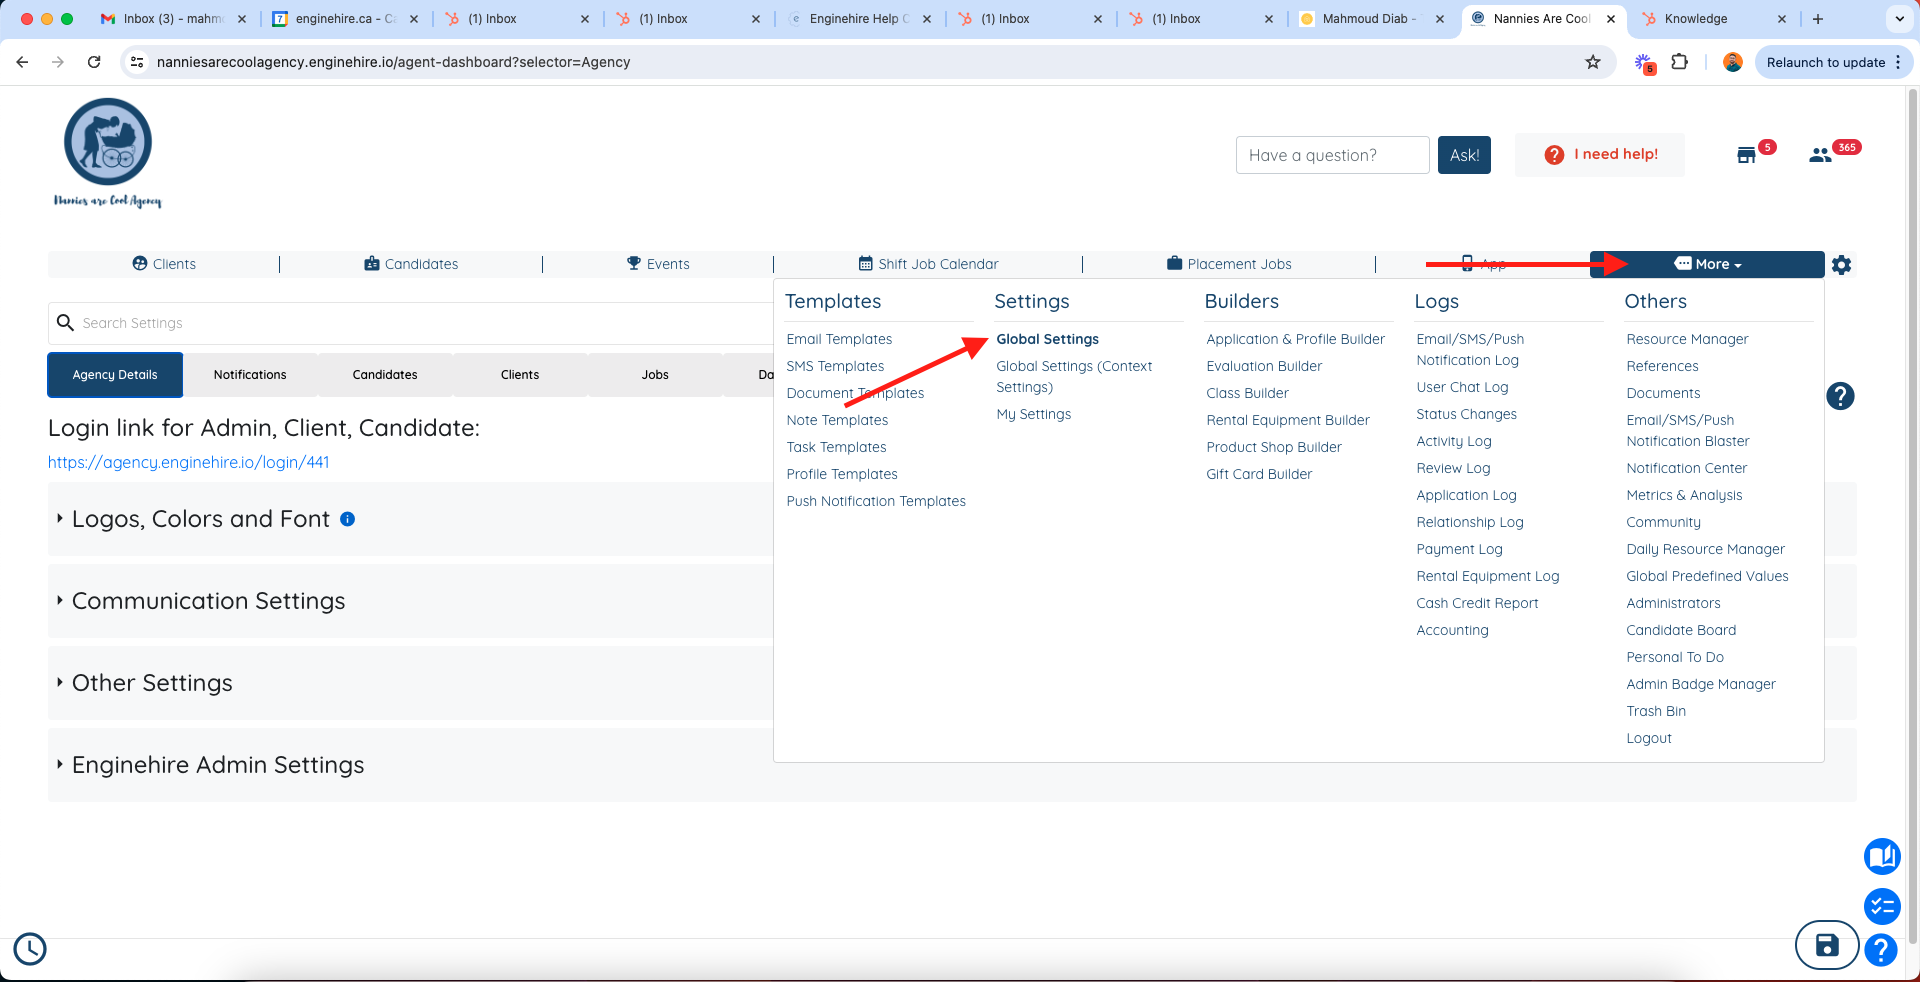Open the agency login link URL
The height and width of the screenshot is (982, 1920).
189,462
